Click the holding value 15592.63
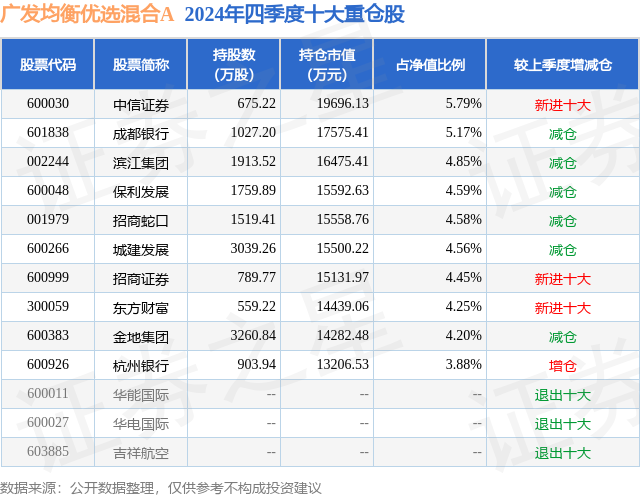The height and width of the screenshot is (497, 640). pos(343,190)
